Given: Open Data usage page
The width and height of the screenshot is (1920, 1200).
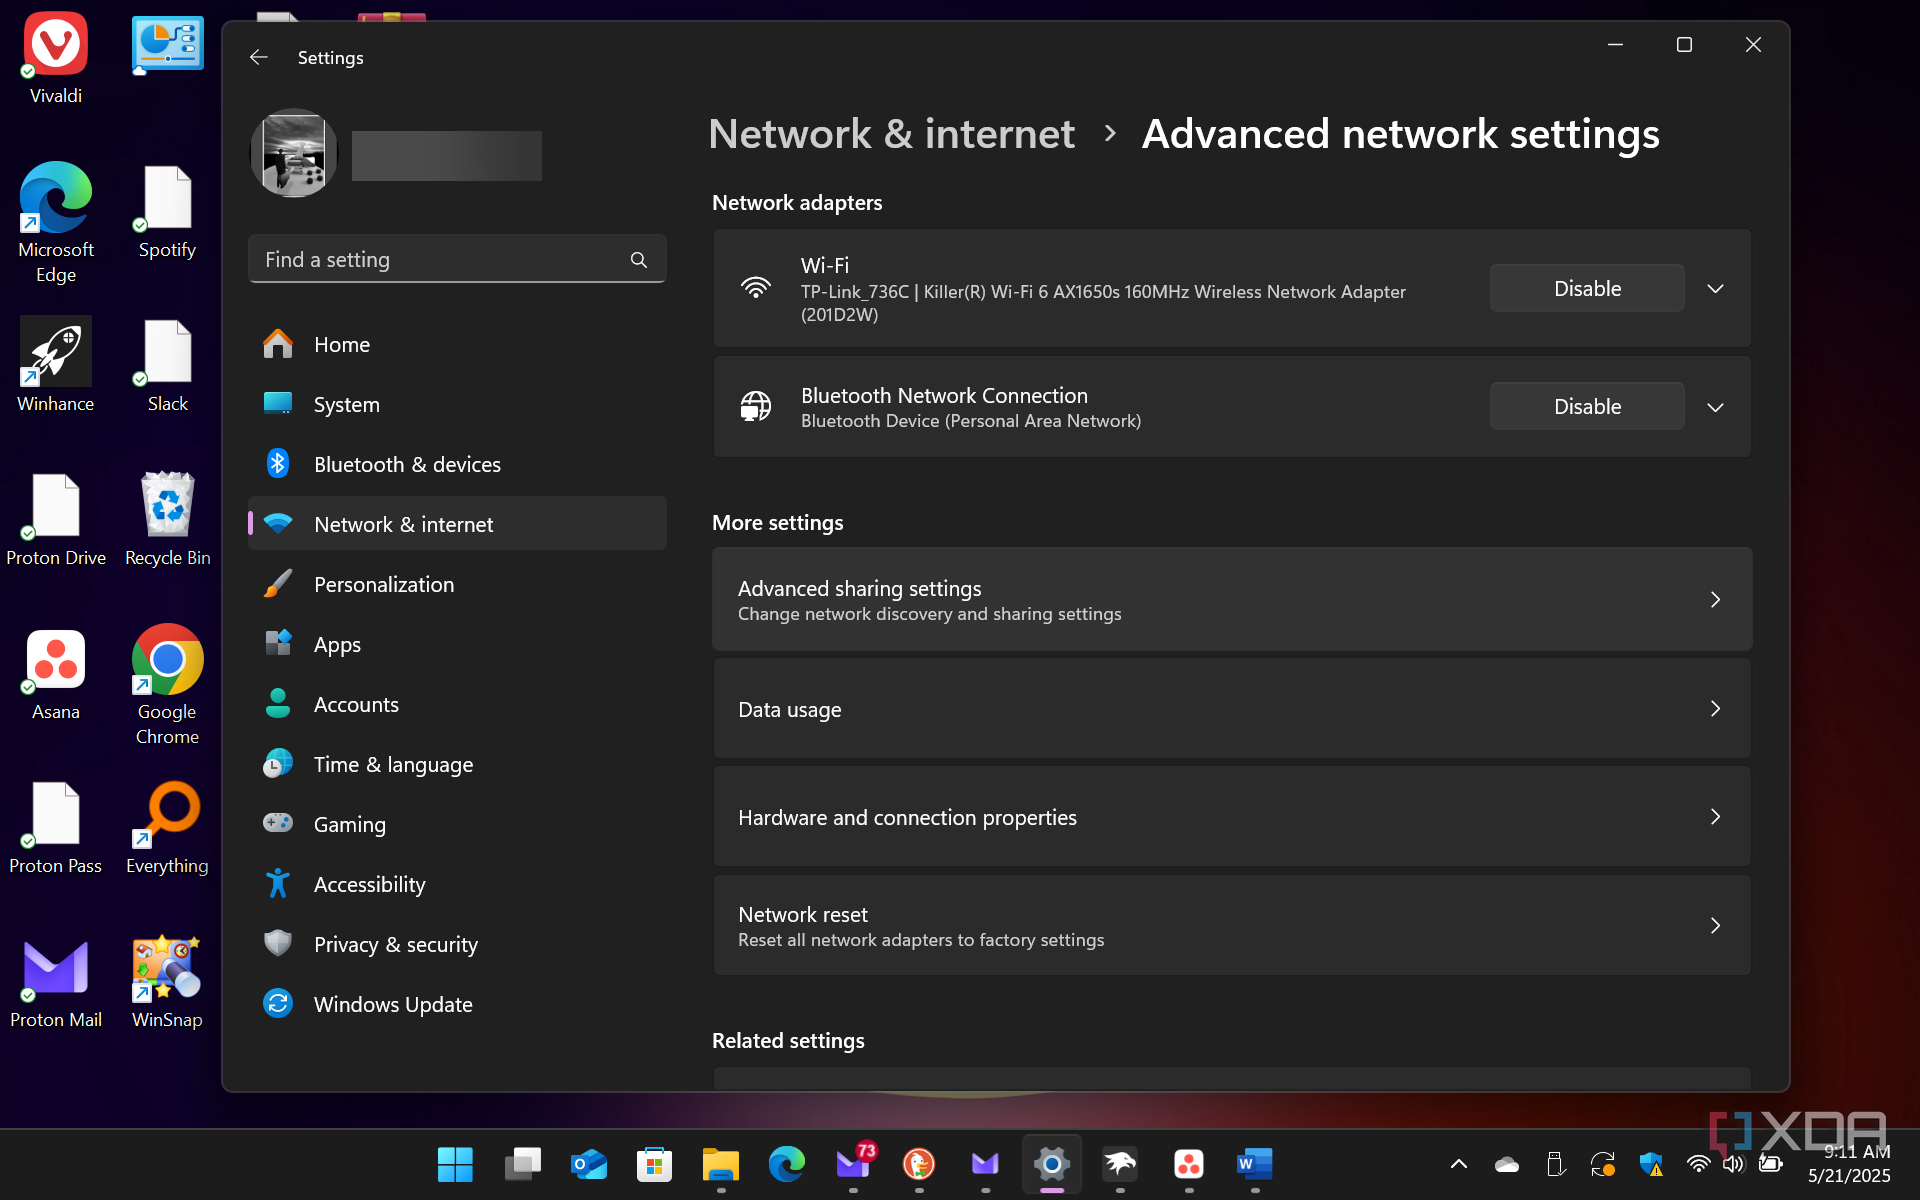Looking at the screenshot, I should [x=1232, y=709].
